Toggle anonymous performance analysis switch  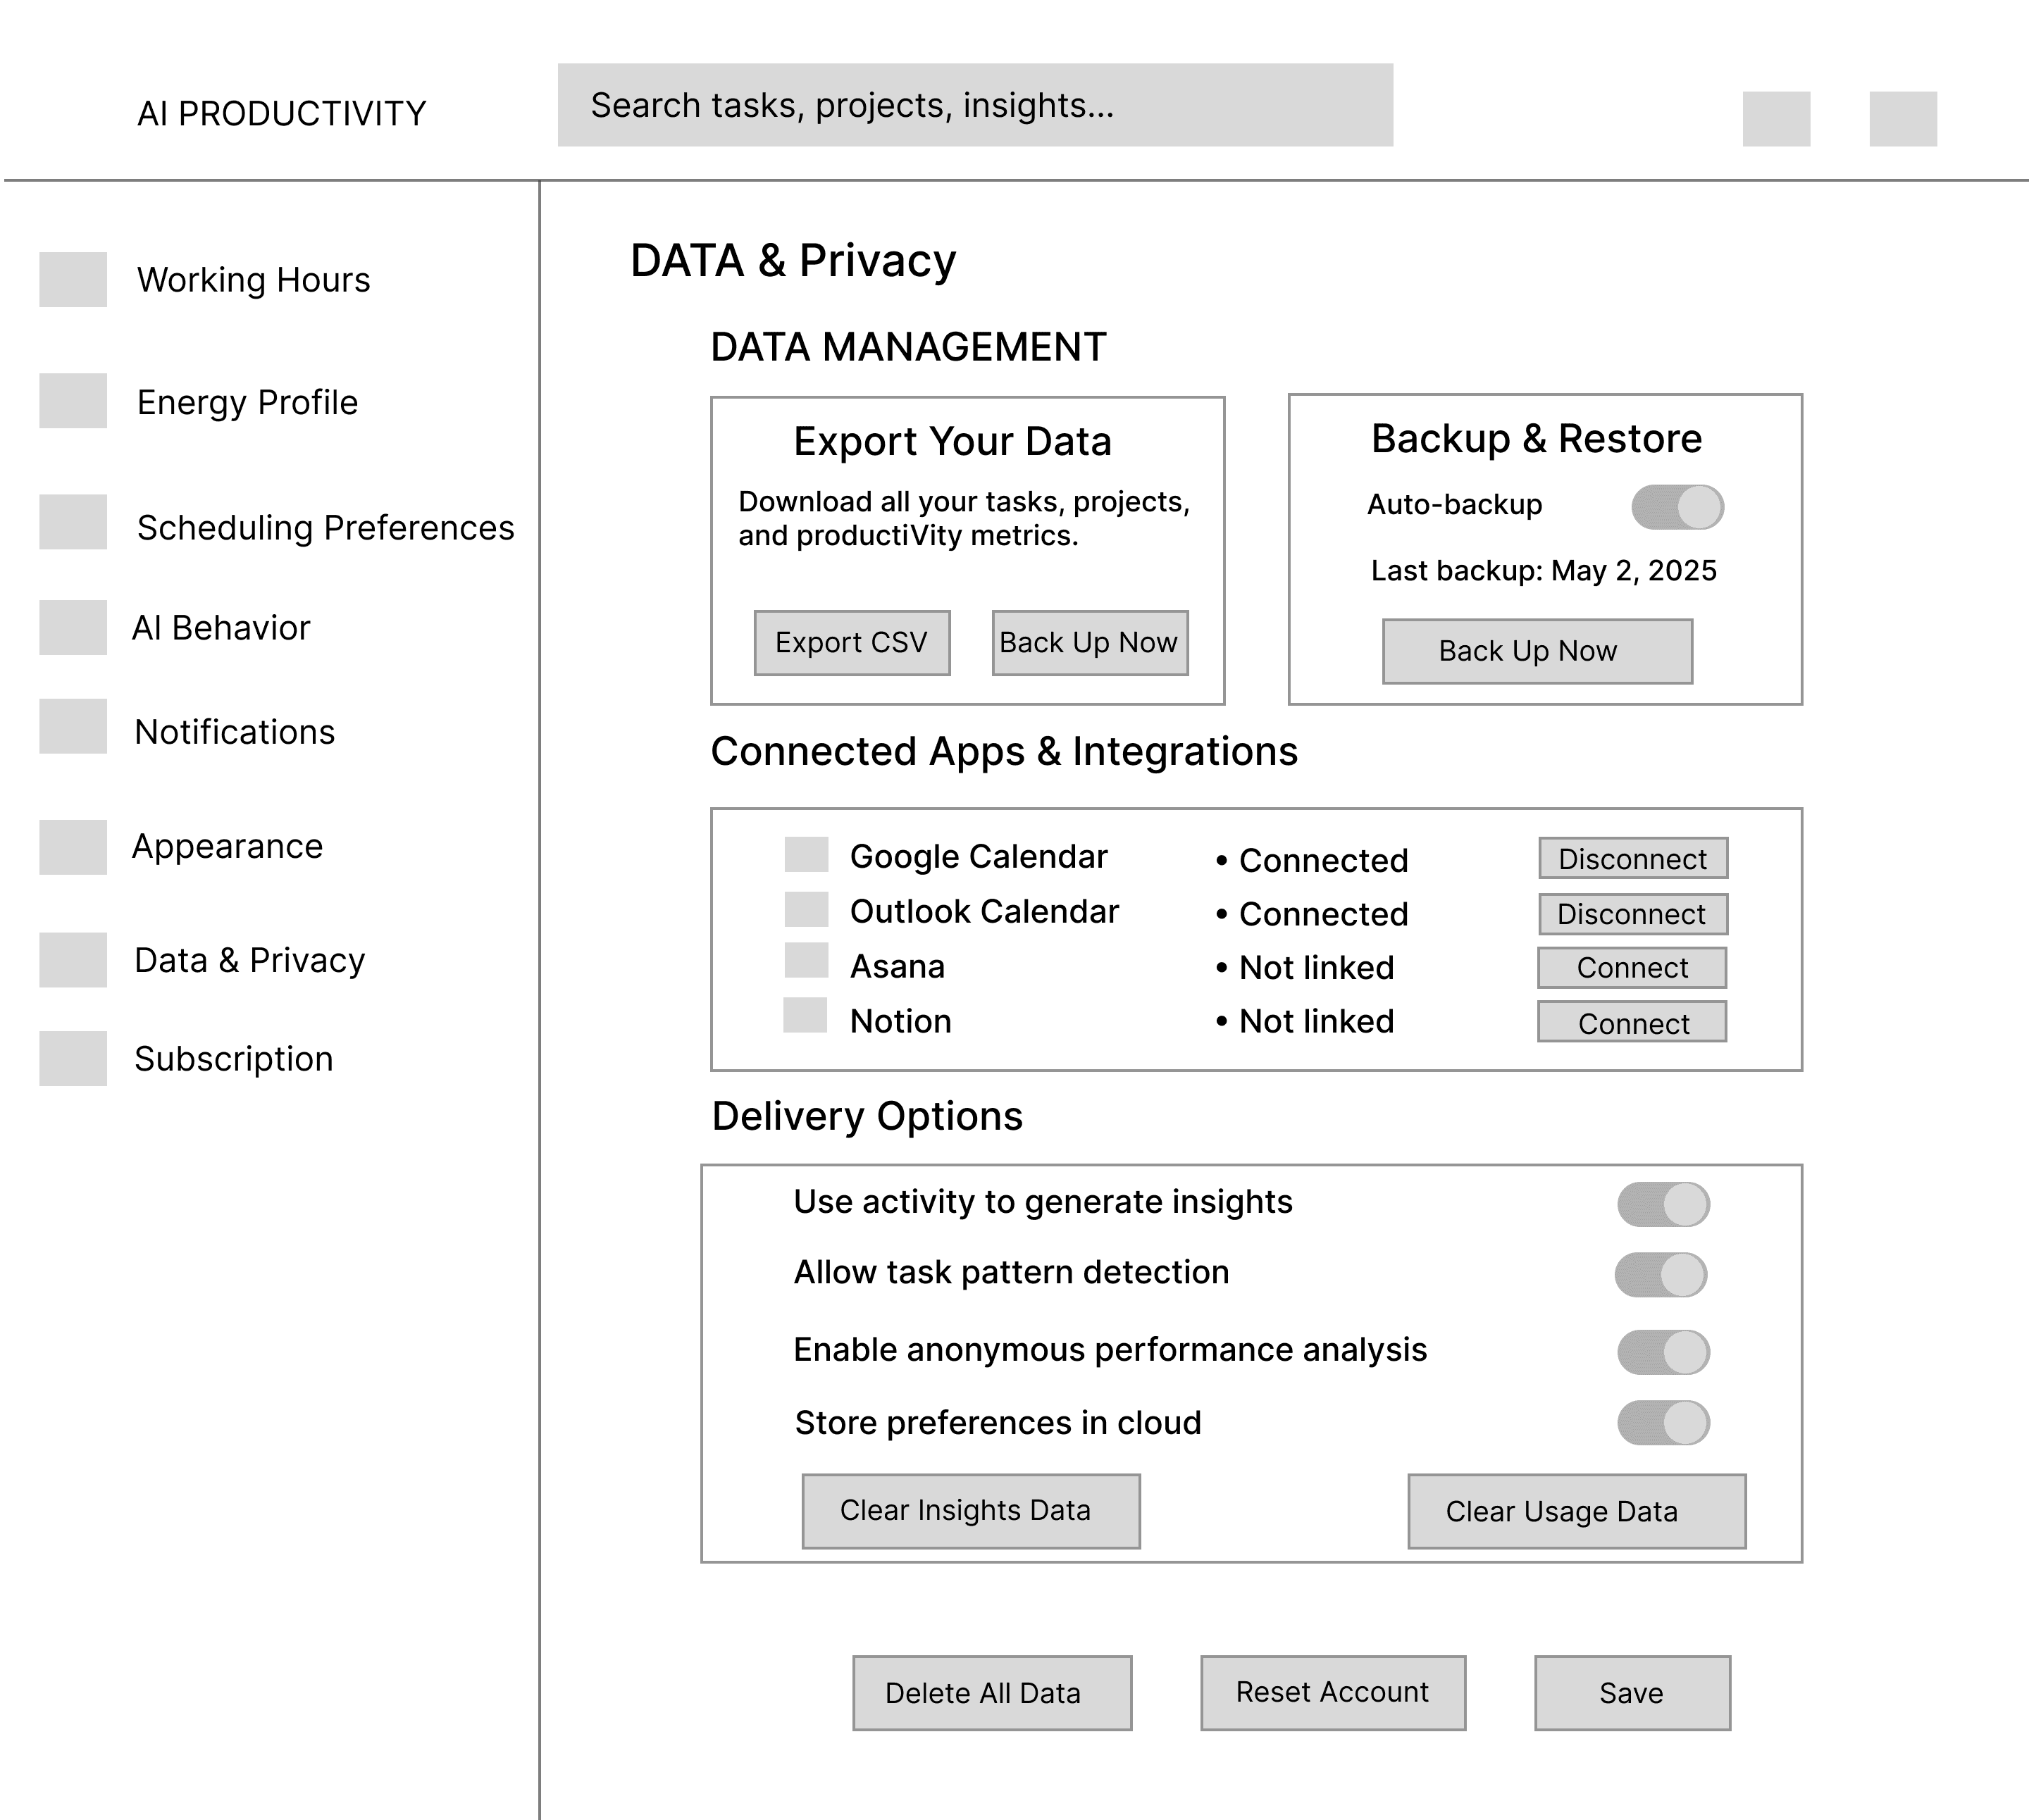point(1663,1352)
